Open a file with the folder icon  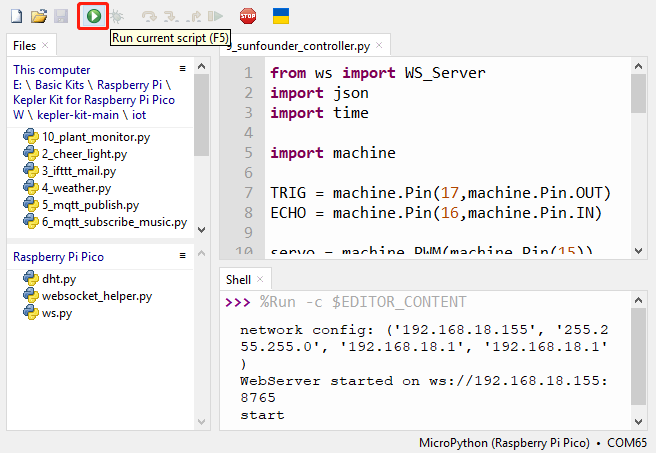pos(38,16)
